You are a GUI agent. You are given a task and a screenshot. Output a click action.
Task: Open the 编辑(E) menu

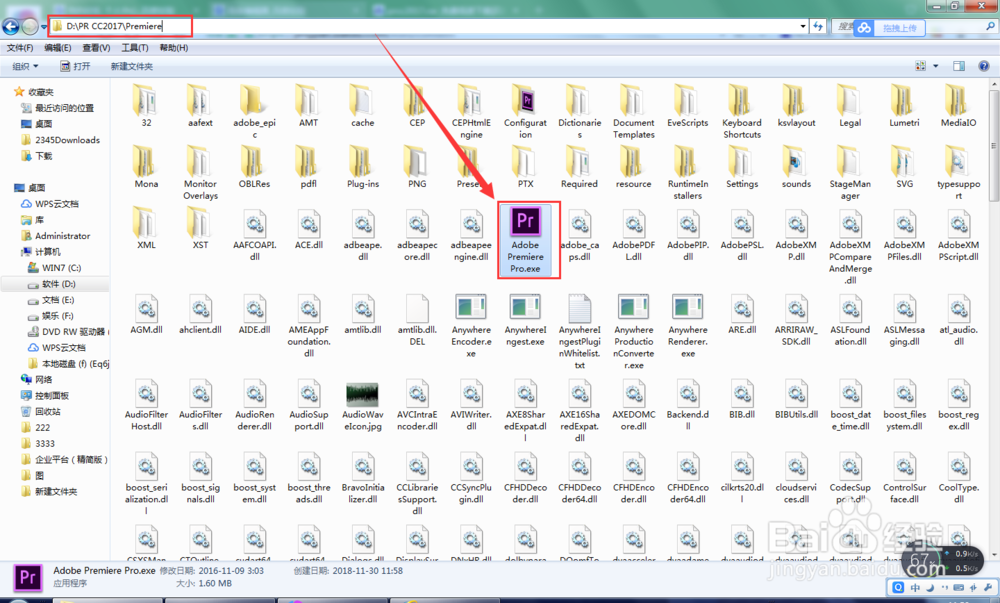(x=57, y=48)
